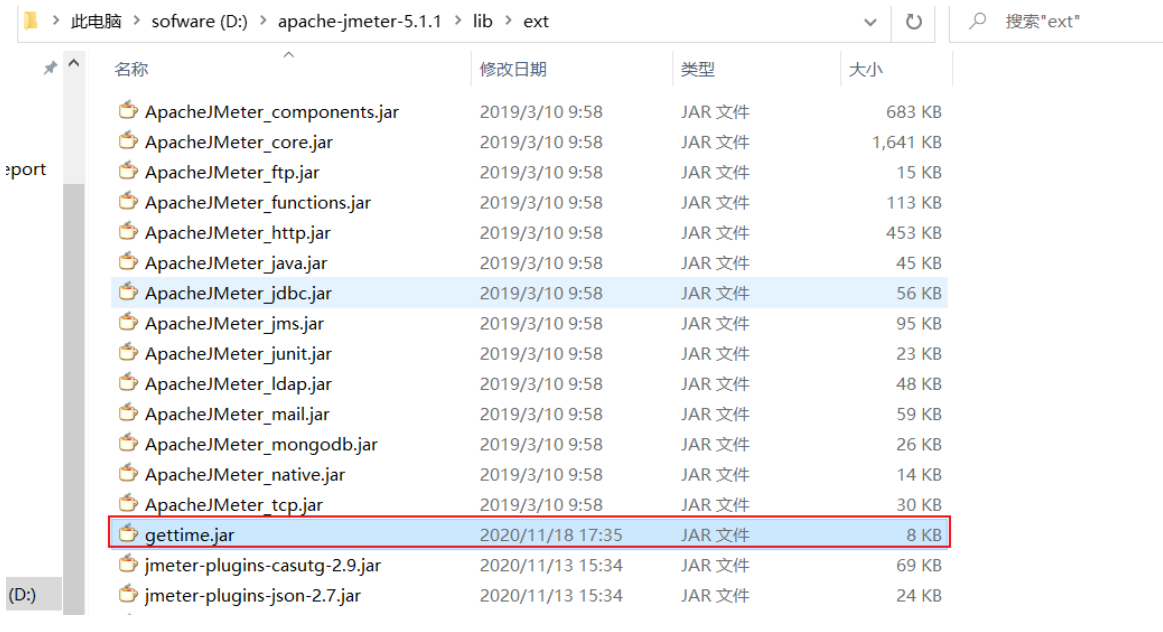Viewport: 1163px width, 632px height.
Task: Click the date 2020/11/18 17:35
Action: tap(551, 535)
